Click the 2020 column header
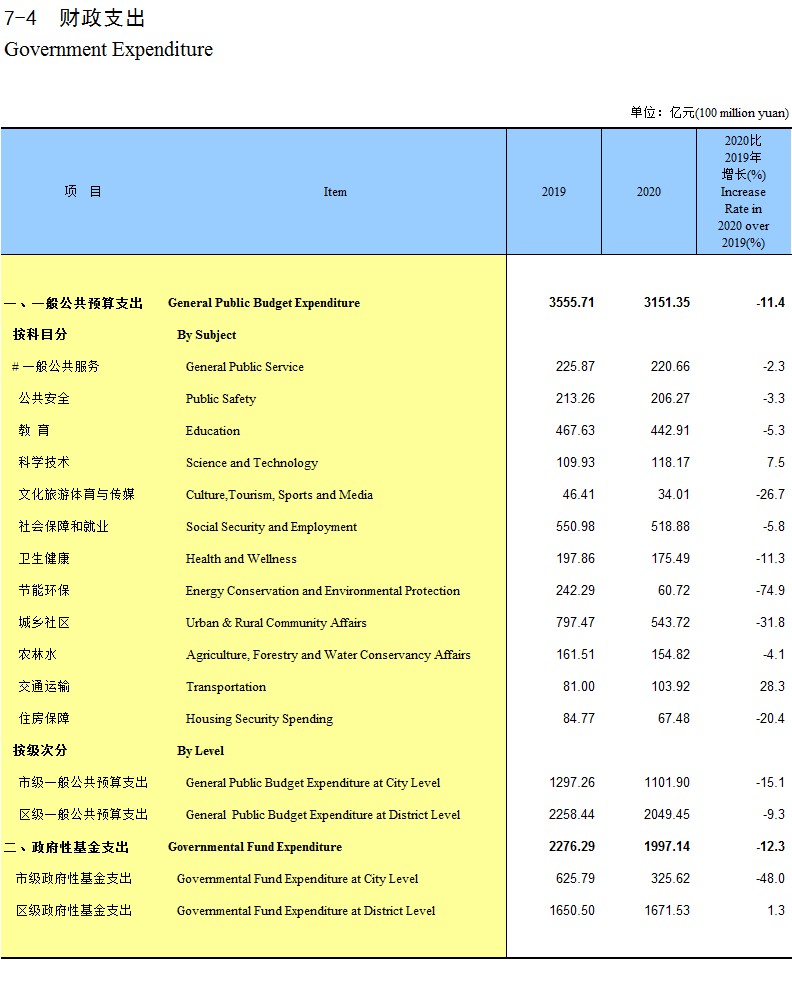The image size is (792, 991). [648, 192]
